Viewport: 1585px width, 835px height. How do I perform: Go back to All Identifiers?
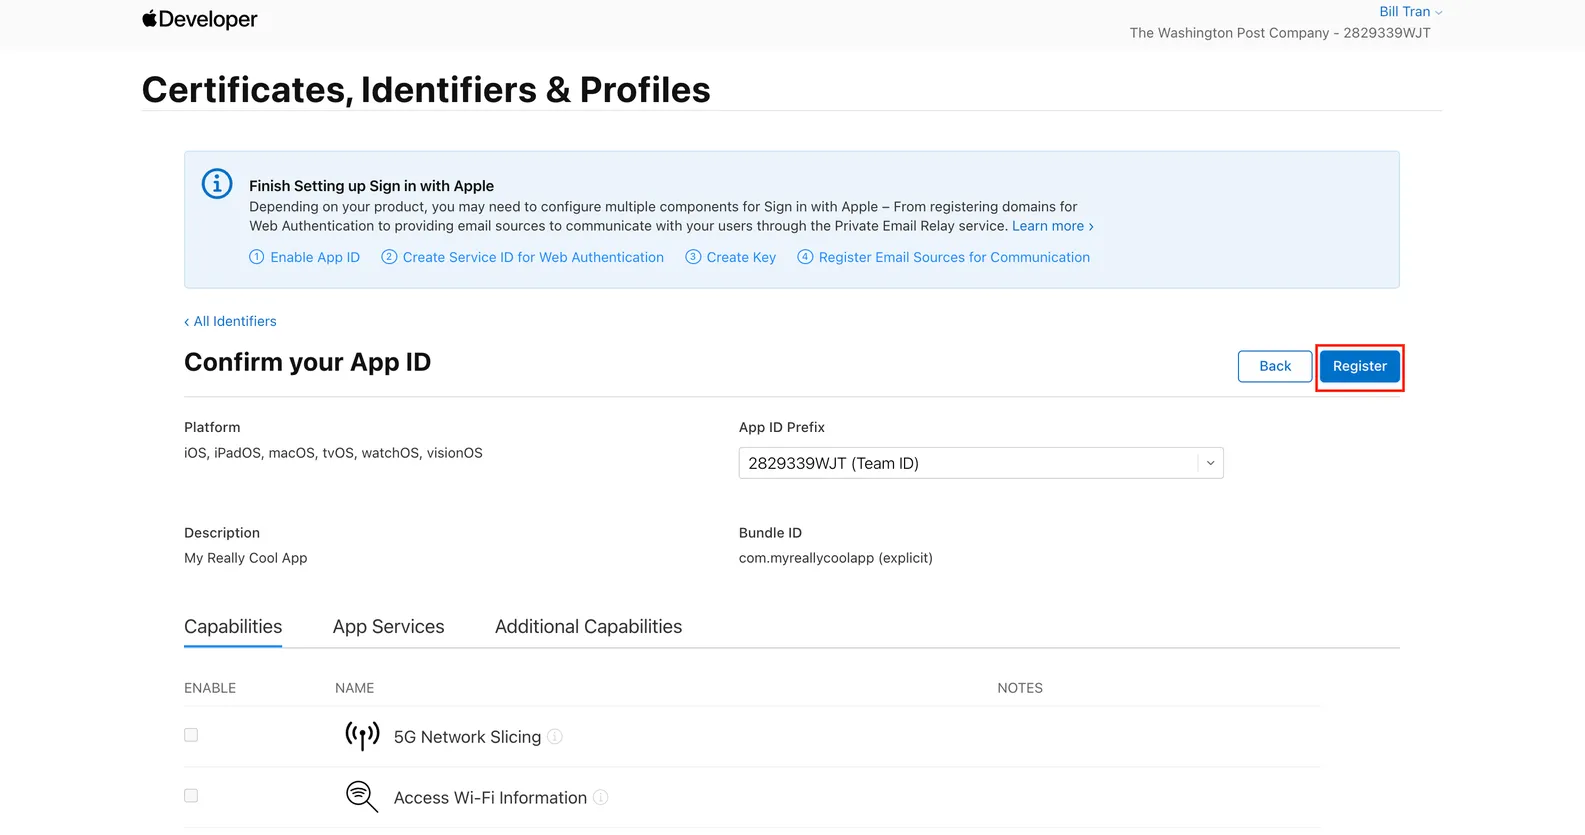pyautogui.click(x=230, y=321)
